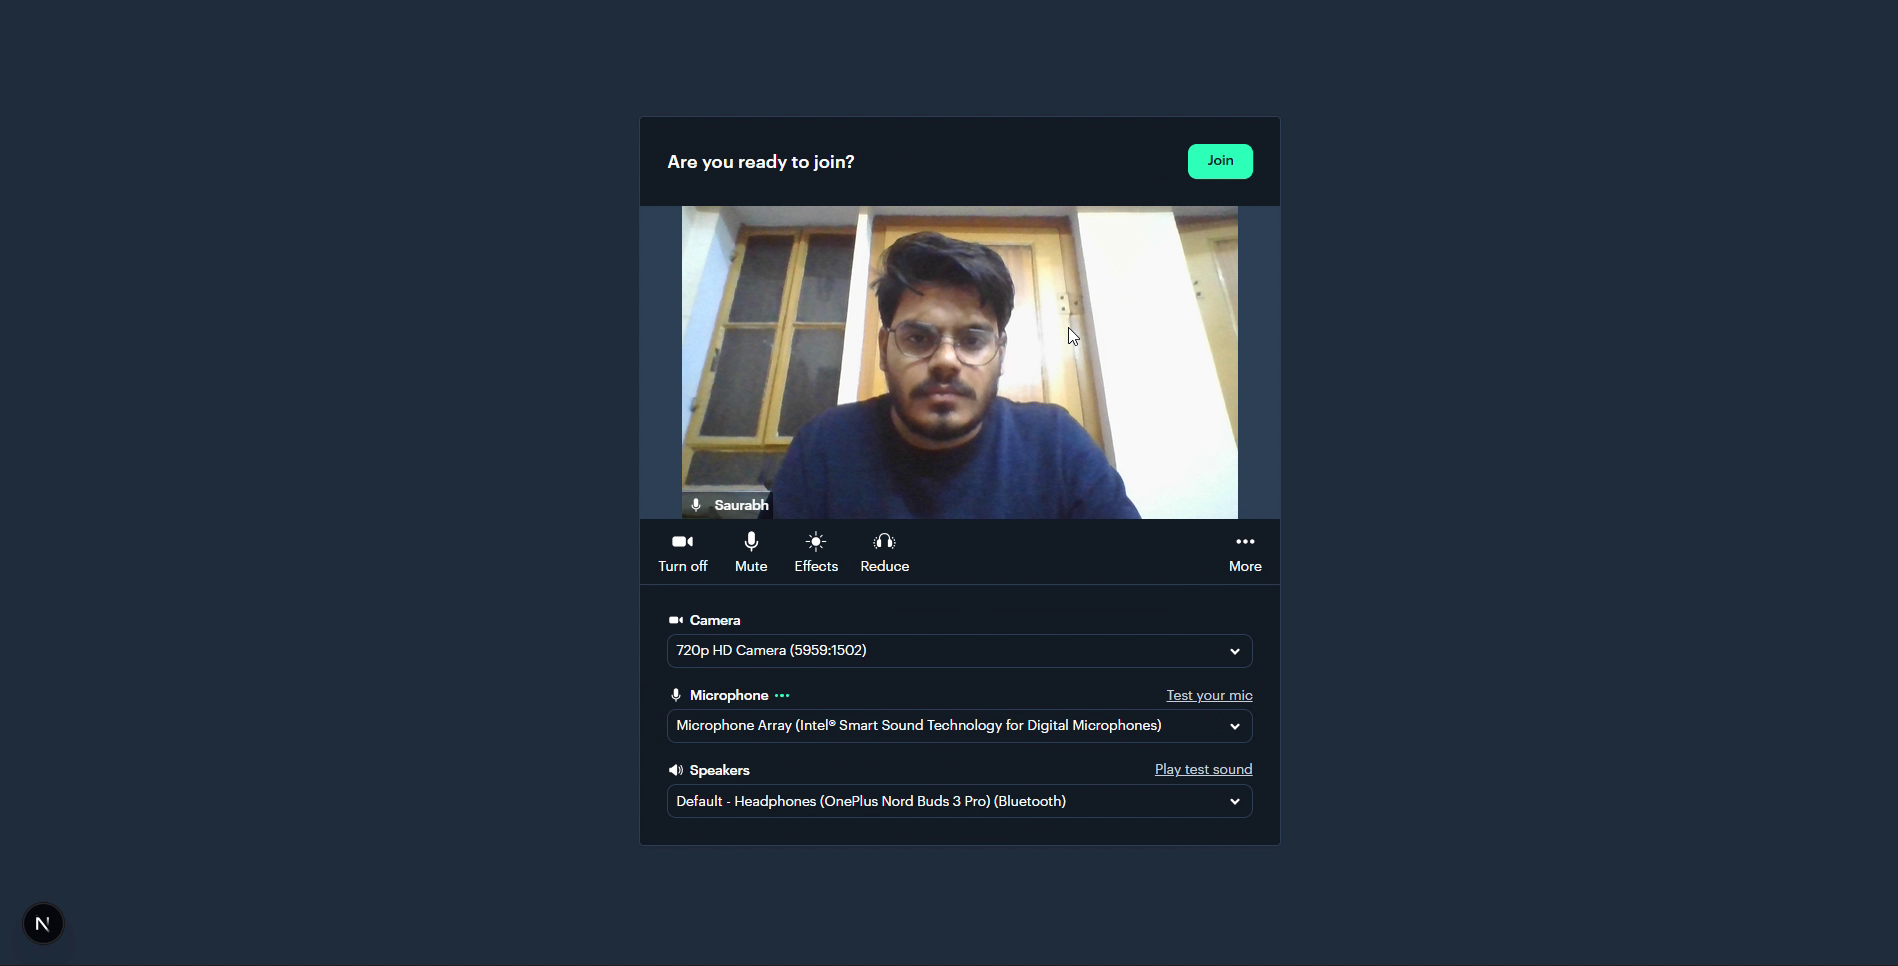
Task: Expand the Microphone device dropdown
Action: (960, 726)
